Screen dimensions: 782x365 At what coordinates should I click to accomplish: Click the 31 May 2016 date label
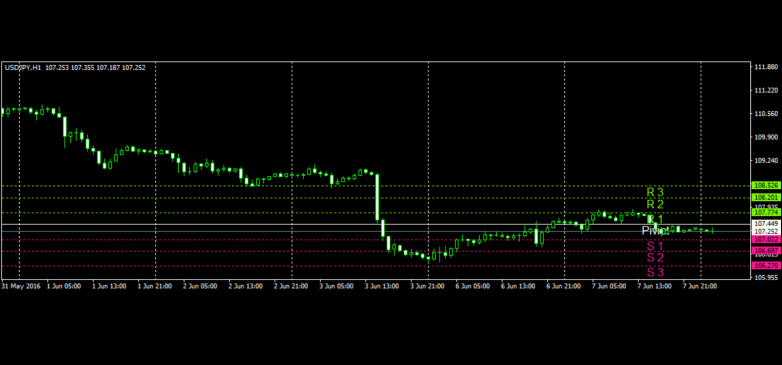click(20, 286)
